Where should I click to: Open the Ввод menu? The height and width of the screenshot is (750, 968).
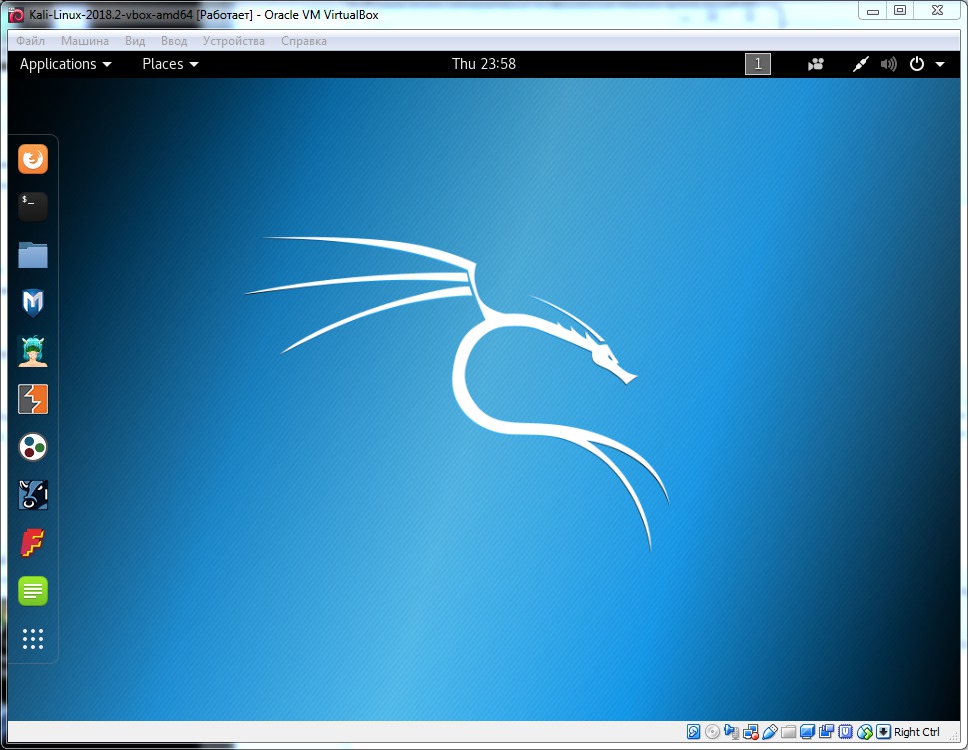coord(173,41)
